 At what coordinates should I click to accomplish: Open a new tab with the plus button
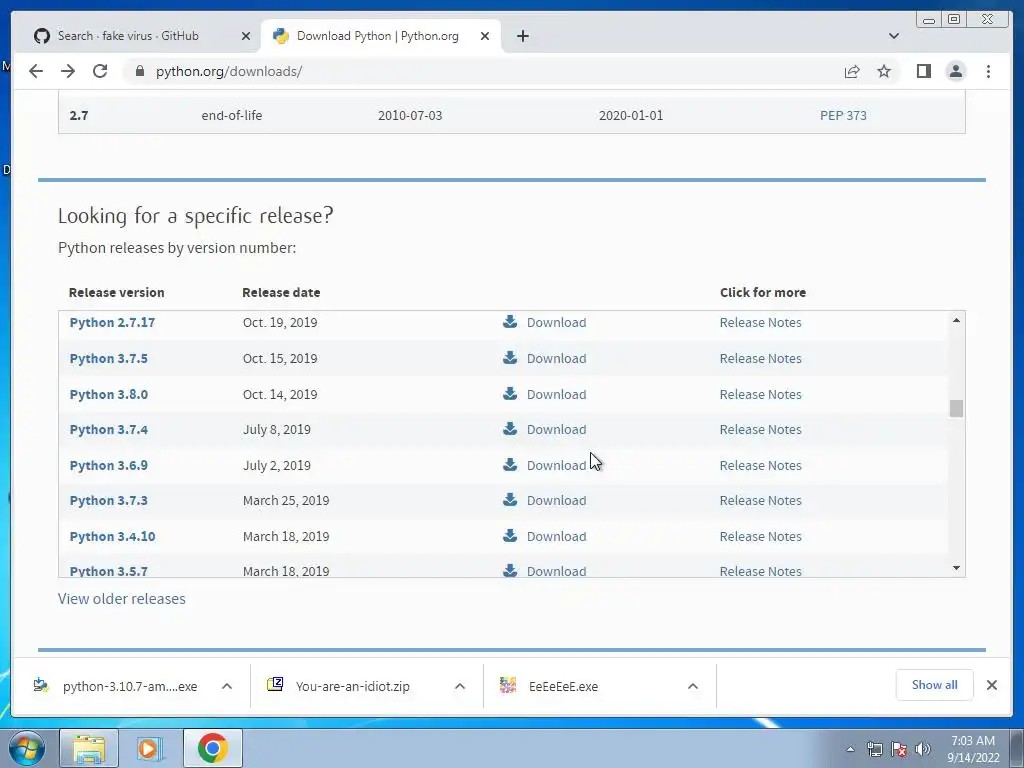pyautogui.click(x=522, y=36)
